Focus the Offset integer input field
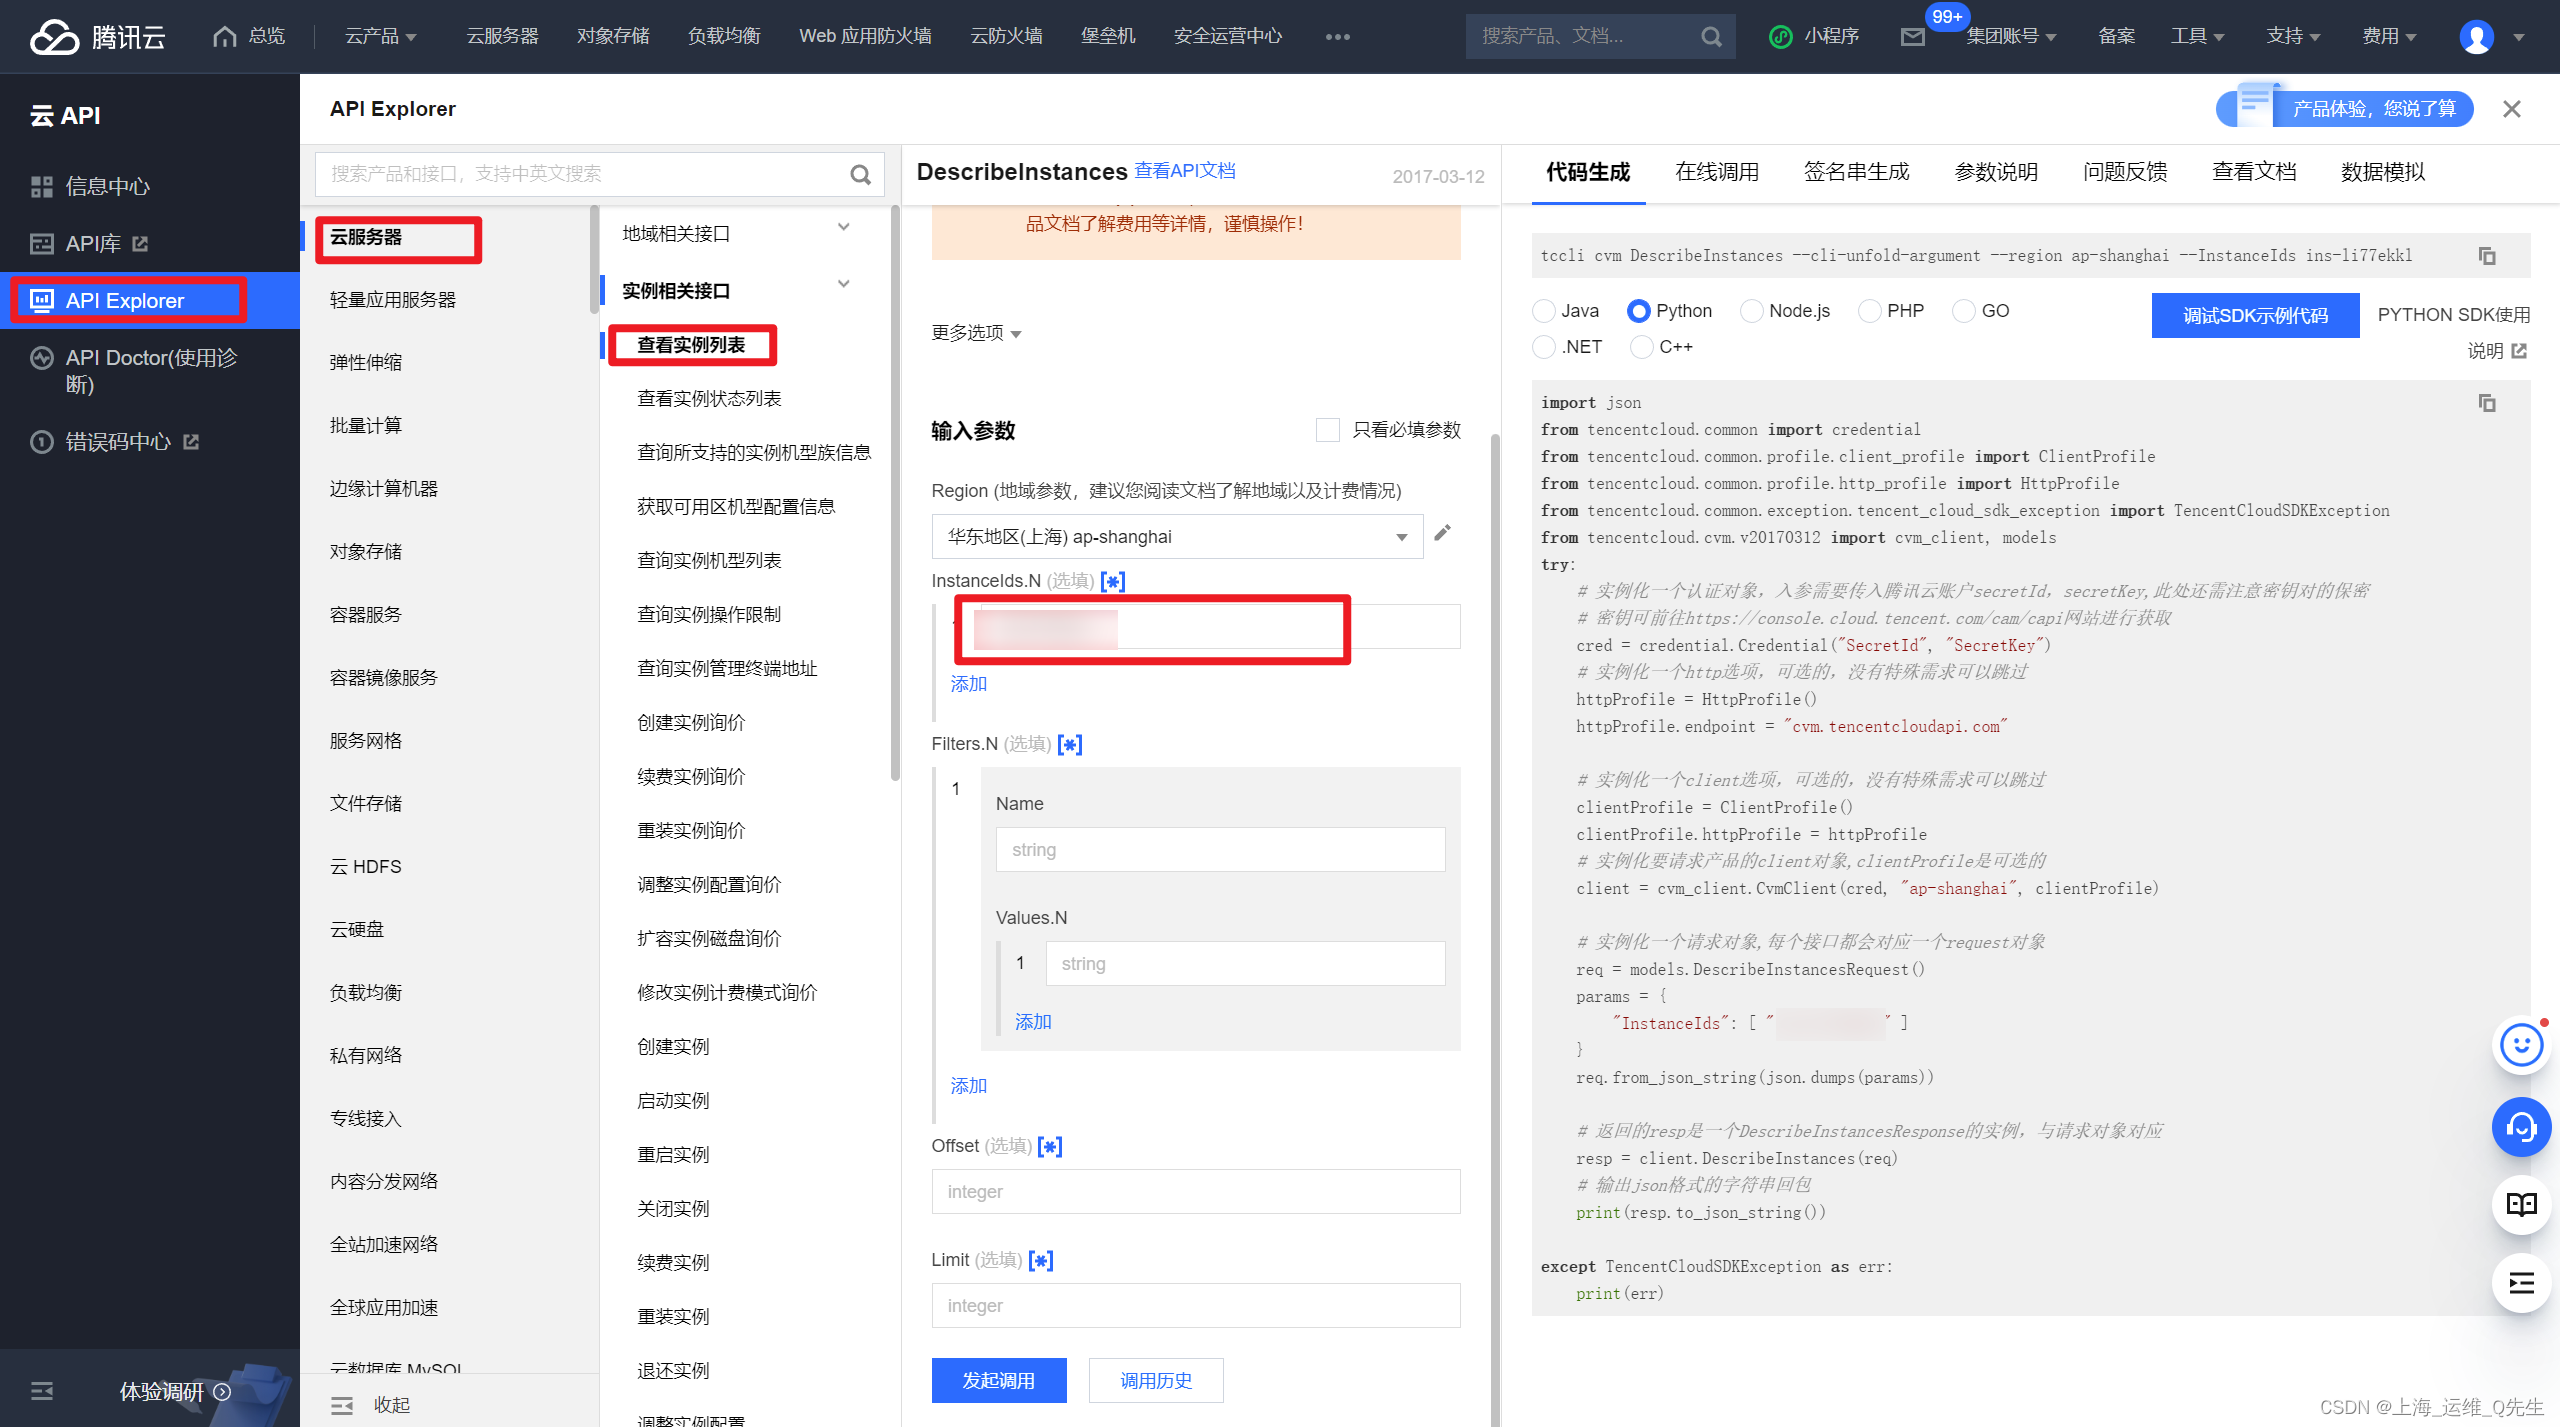This screenshot has width=2560, height=1427. 1196,1192
